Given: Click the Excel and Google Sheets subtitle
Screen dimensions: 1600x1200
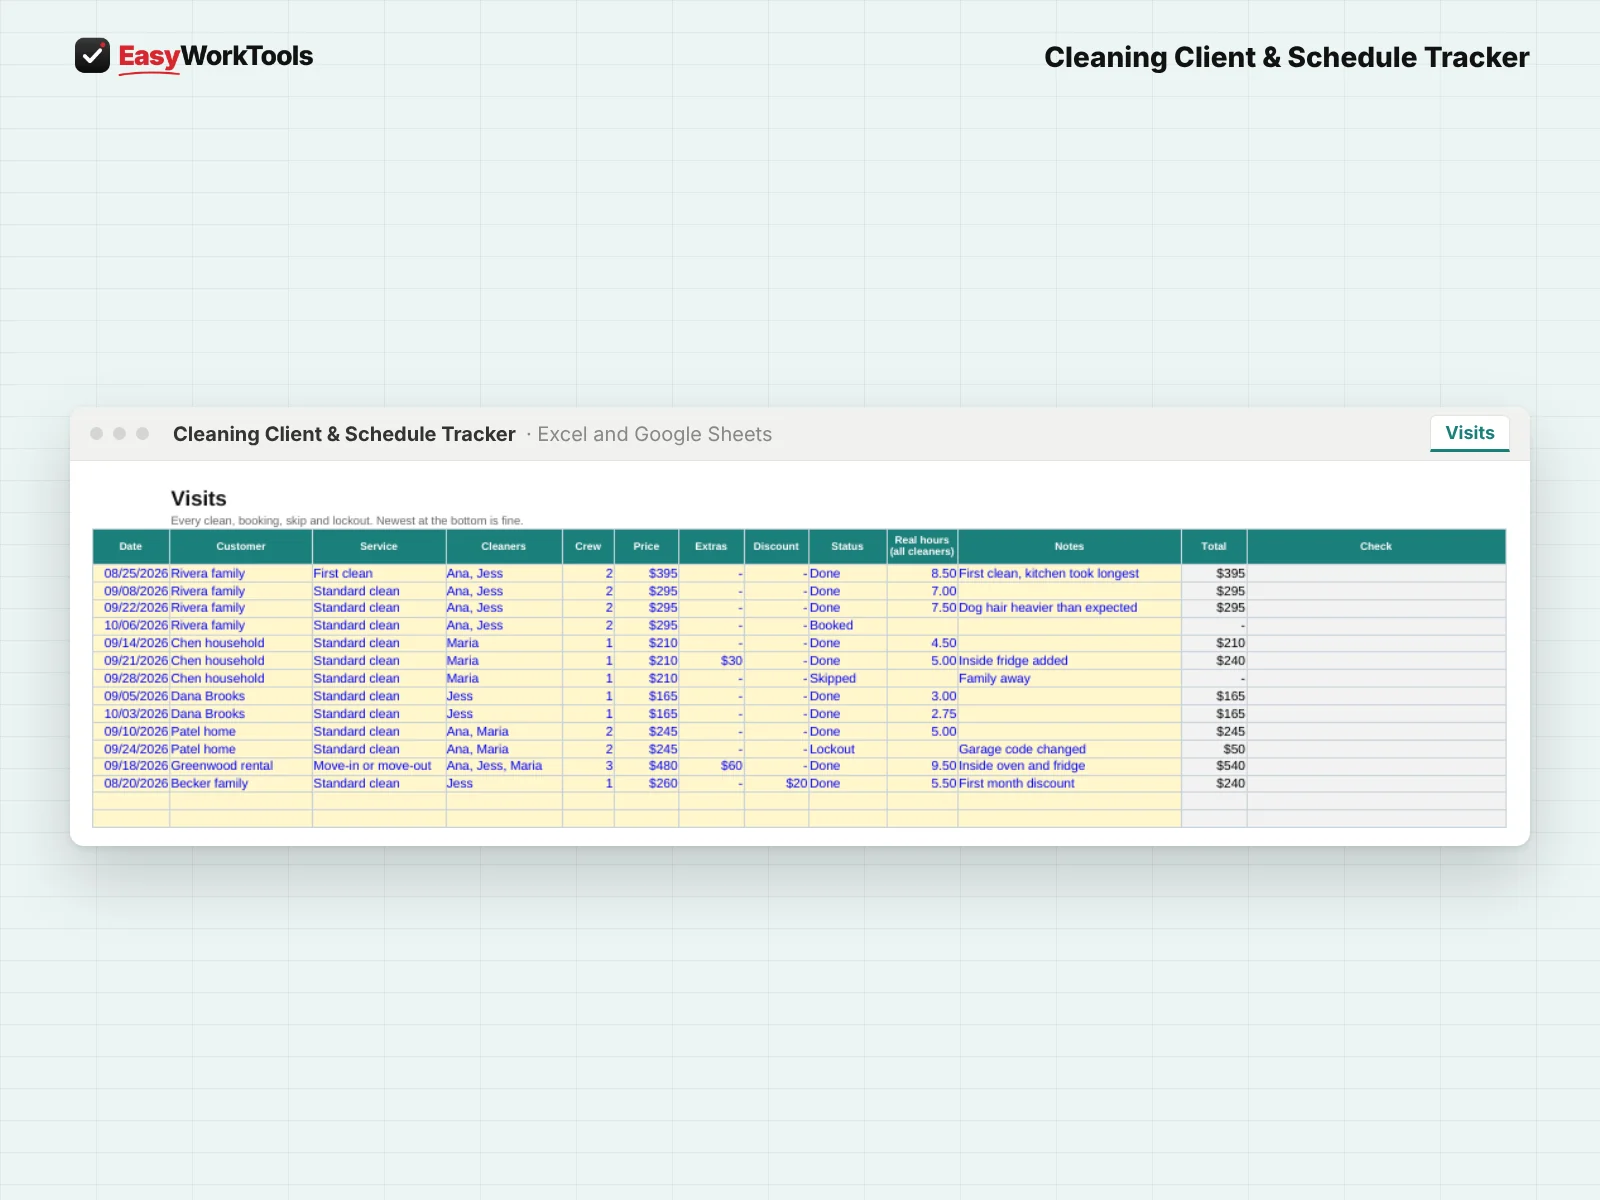Looking at the screenshot, I should pyautogui.click(x=655, y=434).
